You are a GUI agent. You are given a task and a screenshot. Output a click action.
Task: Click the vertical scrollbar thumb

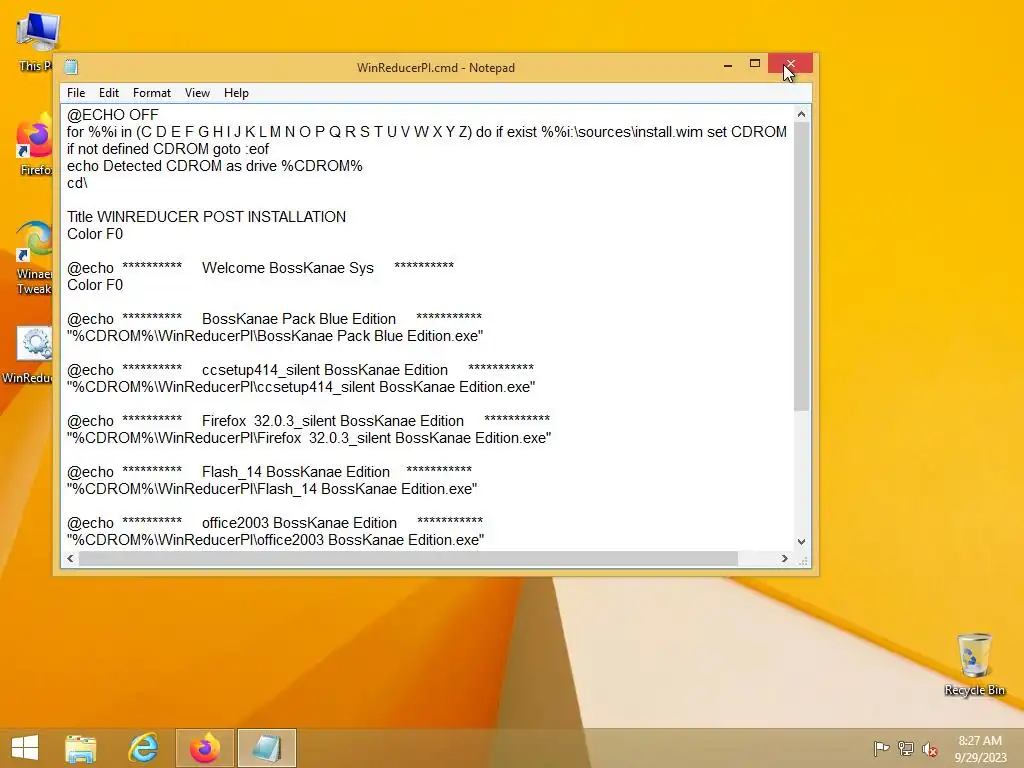pyautogui.click(x=802, y=266)
